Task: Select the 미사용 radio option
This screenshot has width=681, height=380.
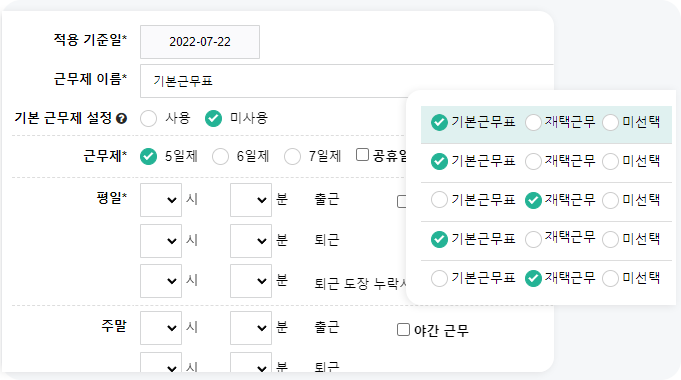Action: point(213,118)
